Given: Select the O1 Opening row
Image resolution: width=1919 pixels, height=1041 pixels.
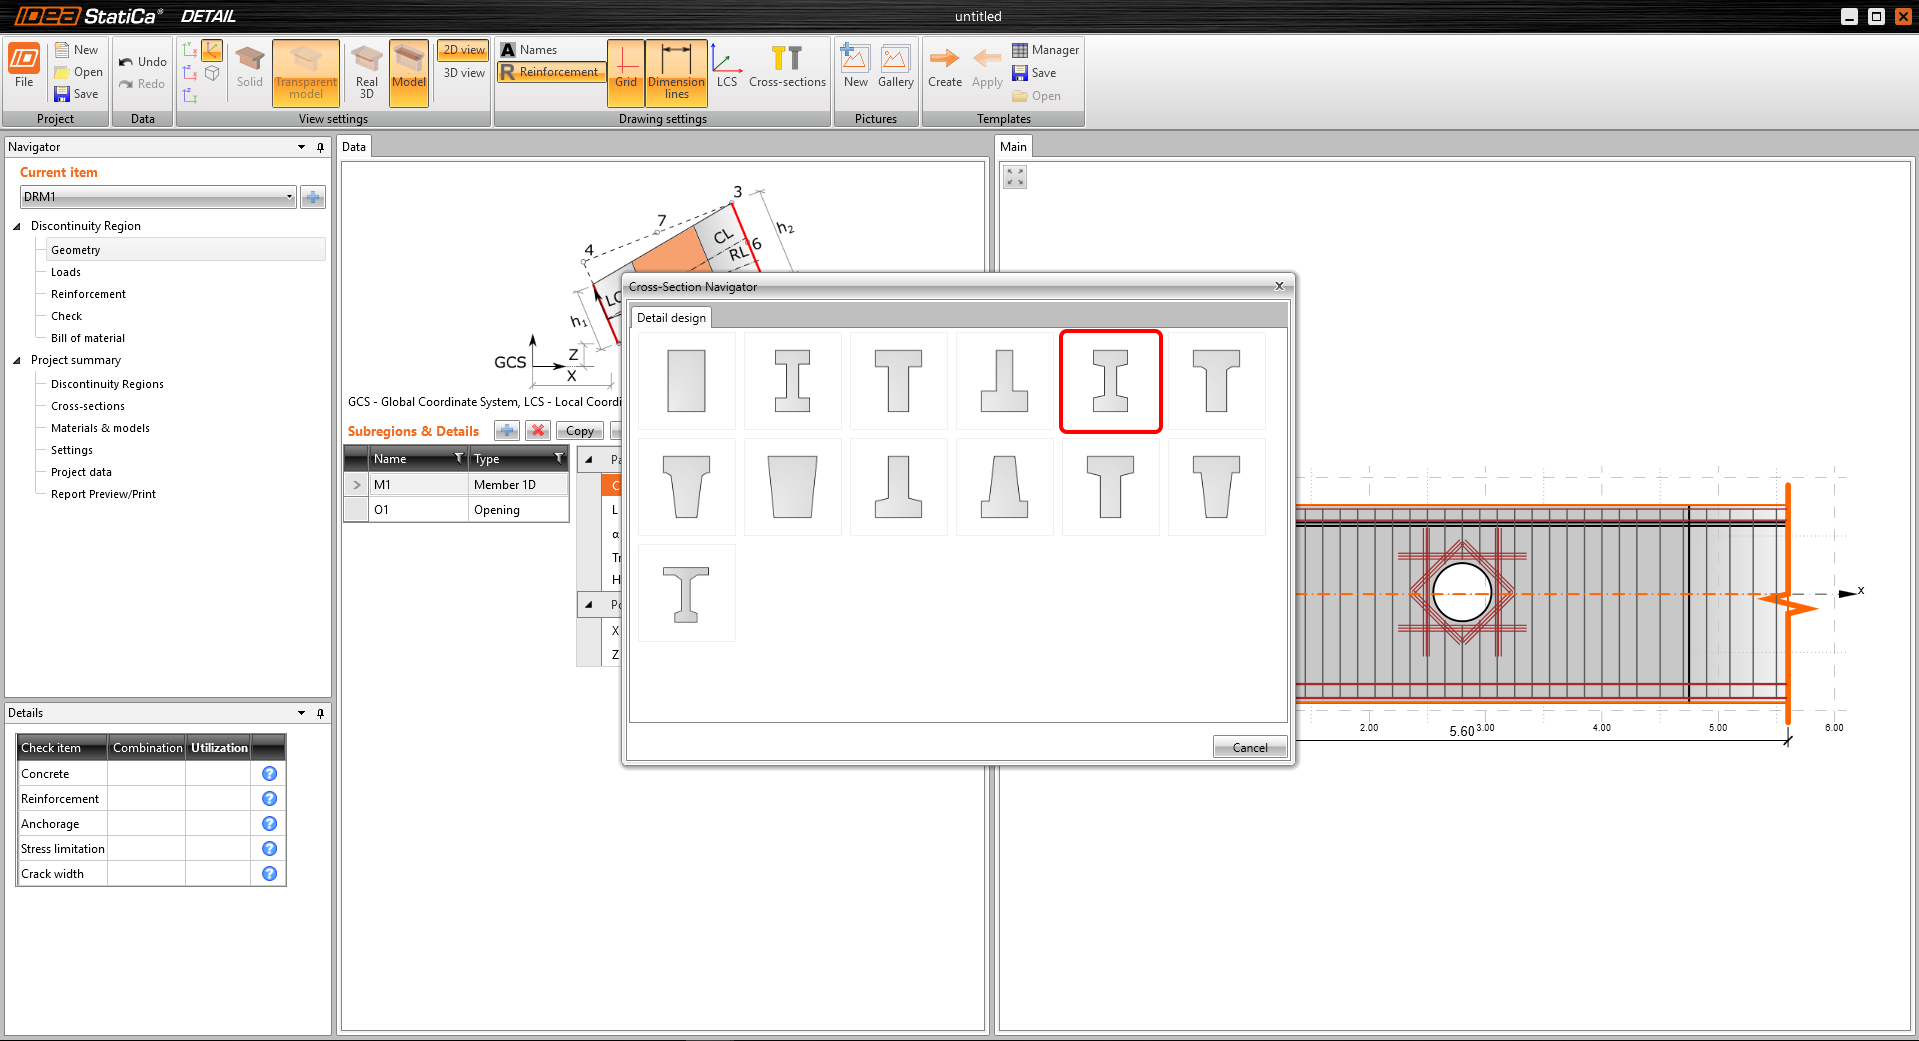Looking at the screenshot, I should point(456,510).
